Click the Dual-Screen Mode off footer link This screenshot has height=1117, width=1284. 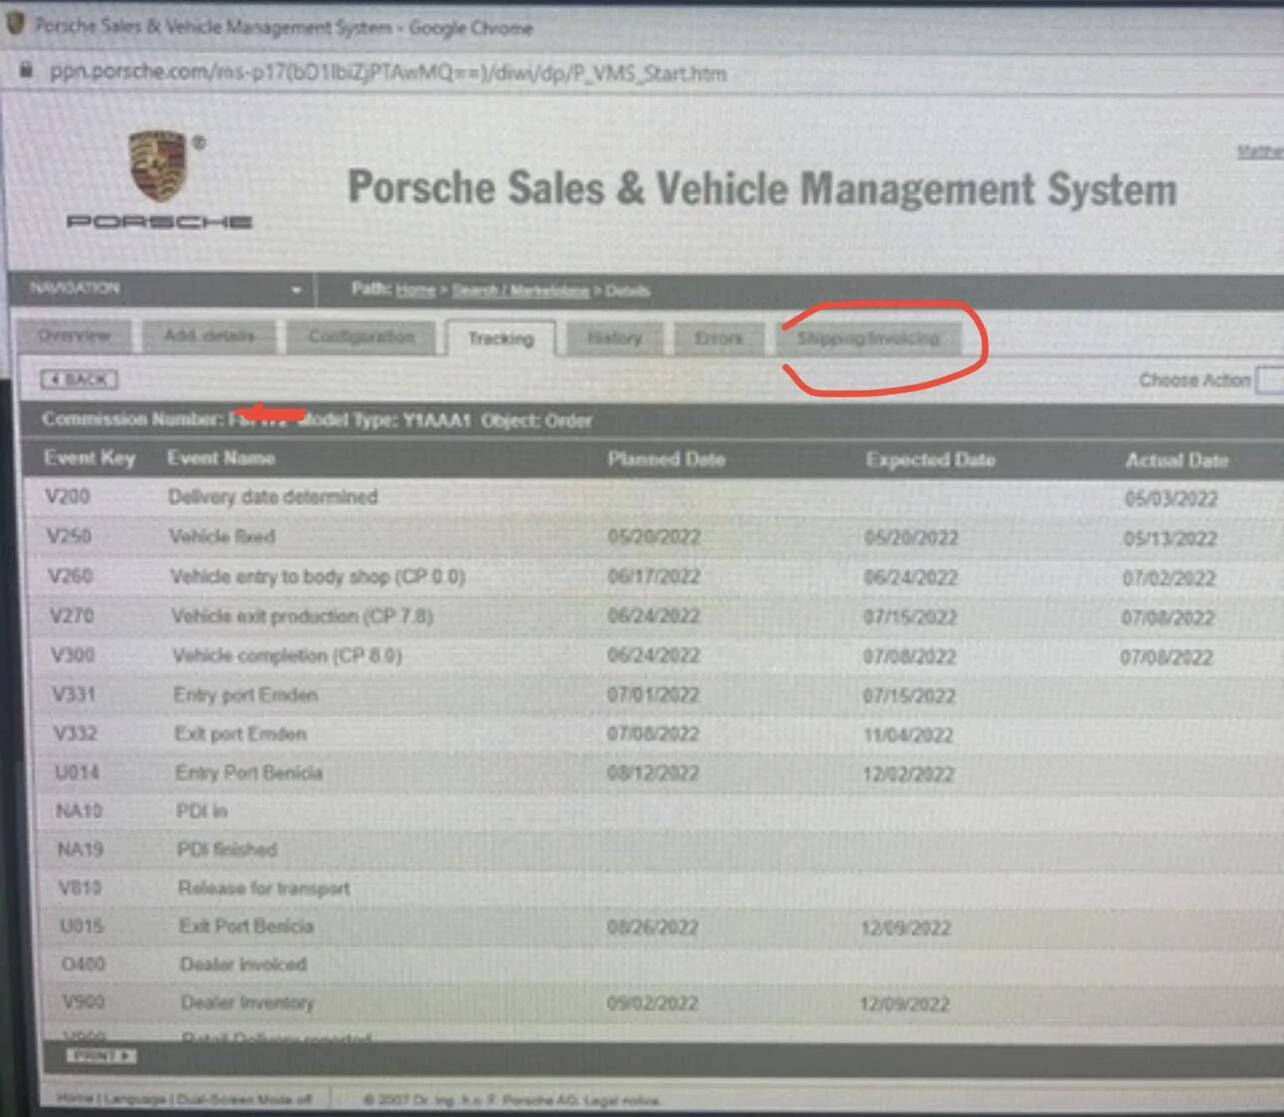[245, 1099]
